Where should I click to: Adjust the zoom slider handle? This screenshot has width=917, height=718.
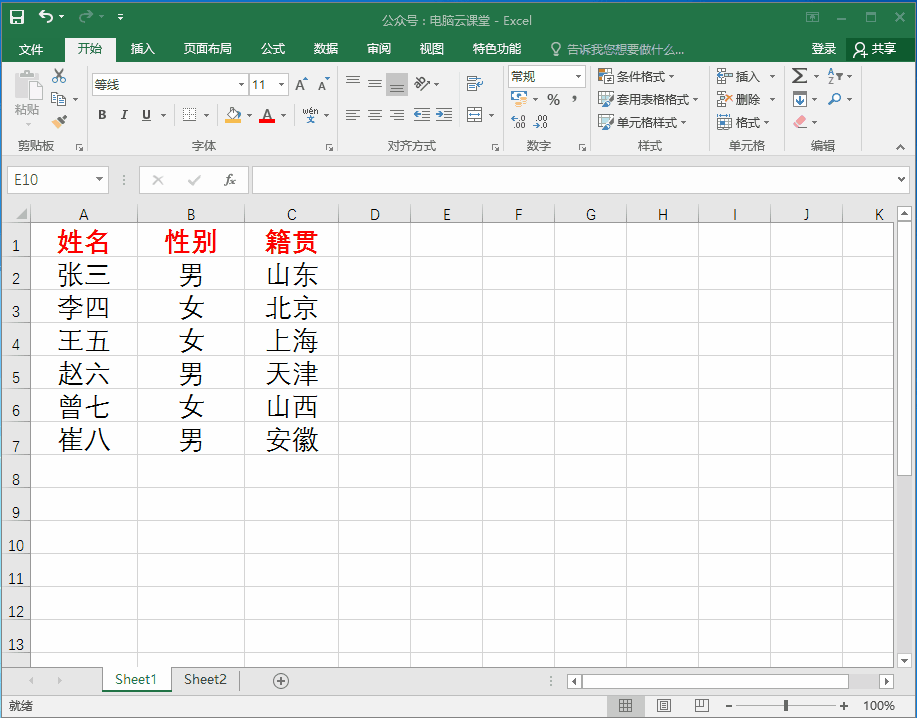point(786,706)
